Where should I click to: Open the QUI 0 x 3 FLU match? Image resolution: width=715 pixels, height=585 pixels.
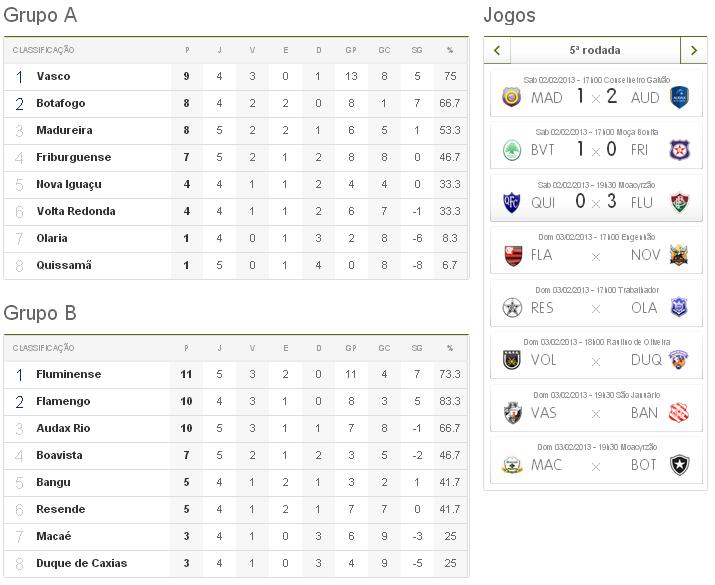coord(595,203)
